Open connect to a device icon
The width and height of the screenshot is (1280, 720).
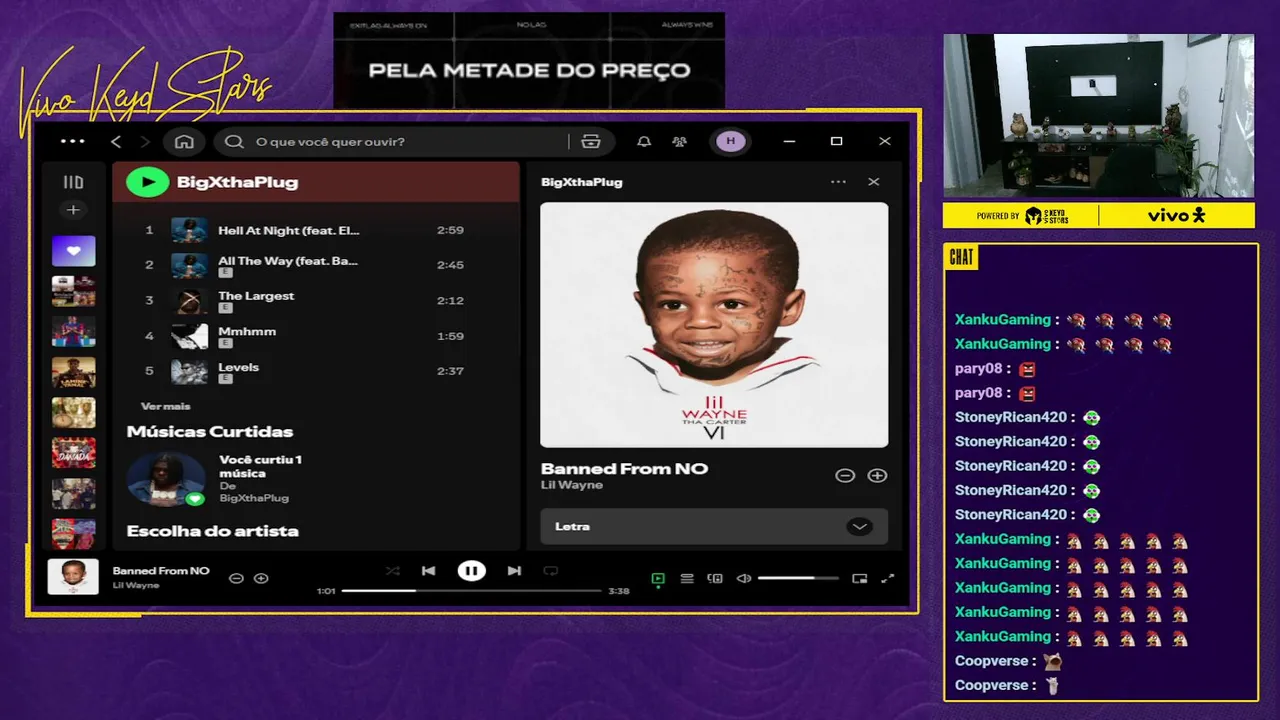tap(715, 578)
